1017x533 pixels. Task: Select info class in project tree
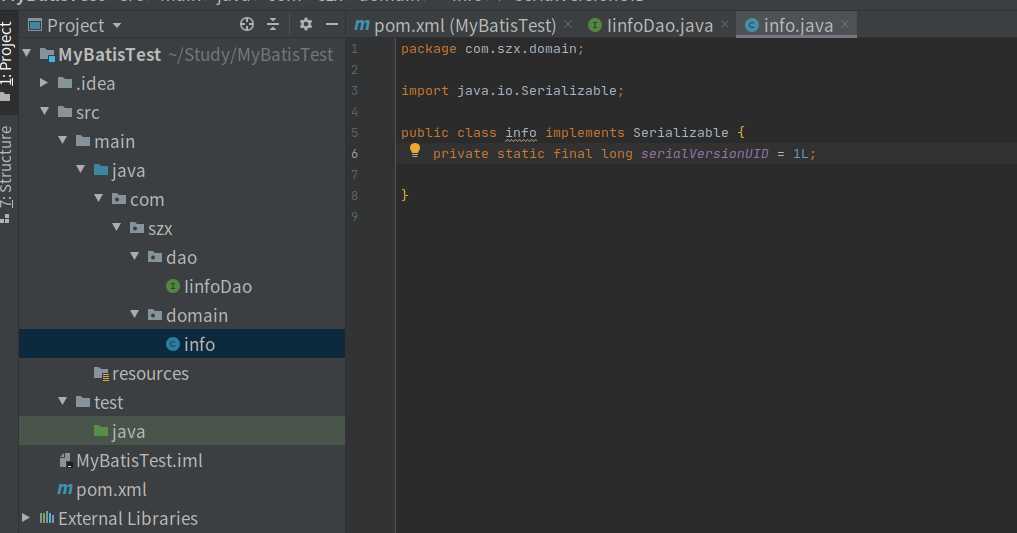199,344
